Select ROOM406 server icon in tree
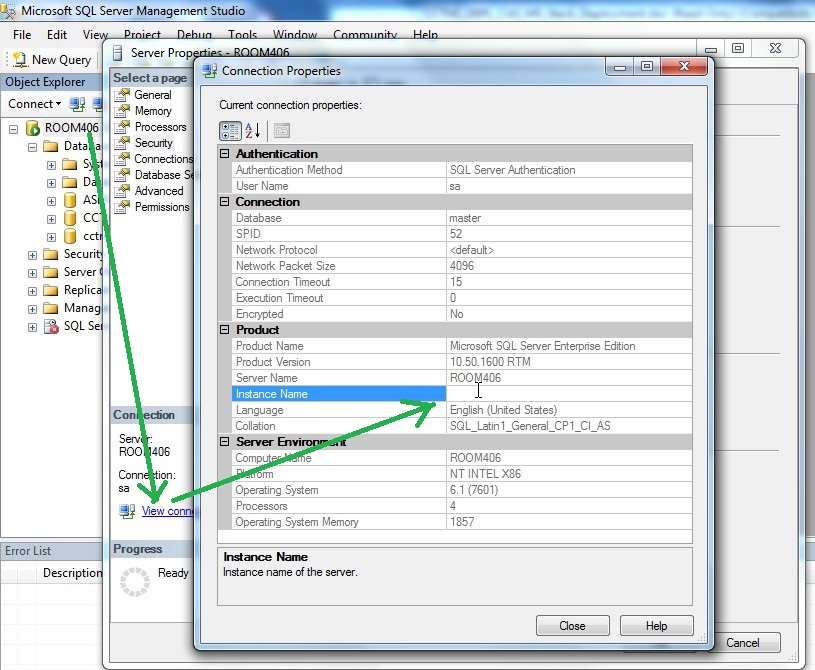Viewport: 815px width, 670px height. tap(33, 127)
